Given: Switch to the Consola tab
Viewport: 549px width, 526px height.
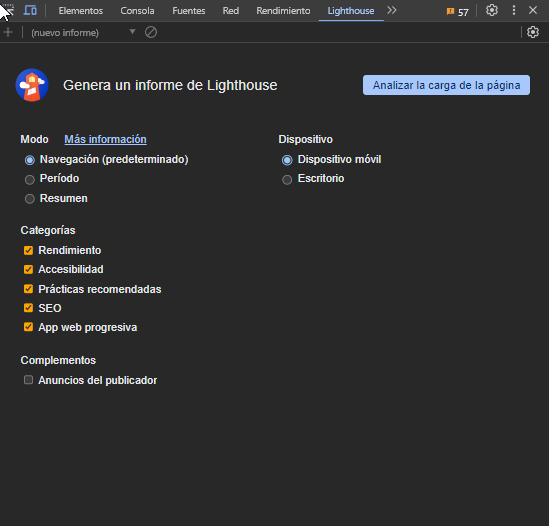Looking at the screenshot, I should point(137,11).
